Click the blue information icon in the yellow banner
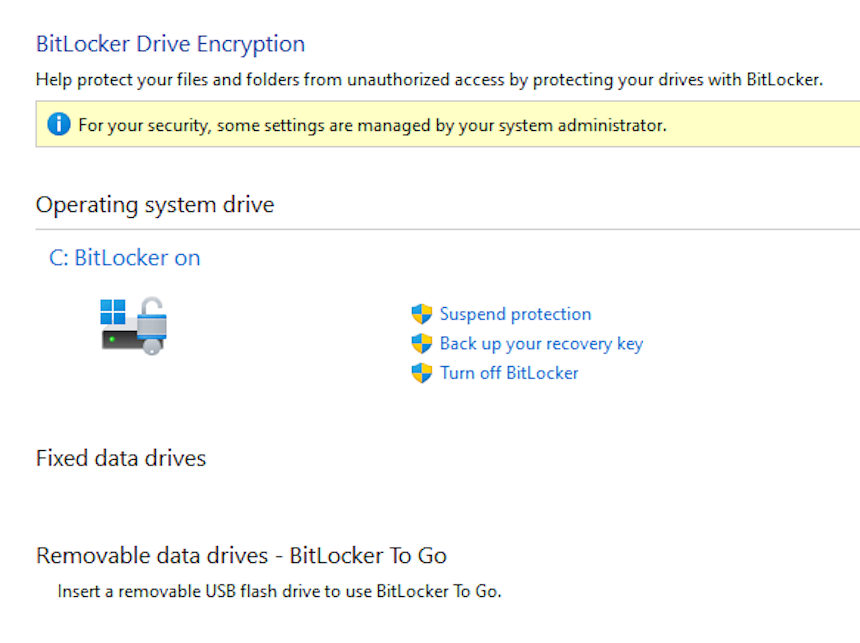The width and height of the screenshot is (860, 643). [x=59, y=124]
